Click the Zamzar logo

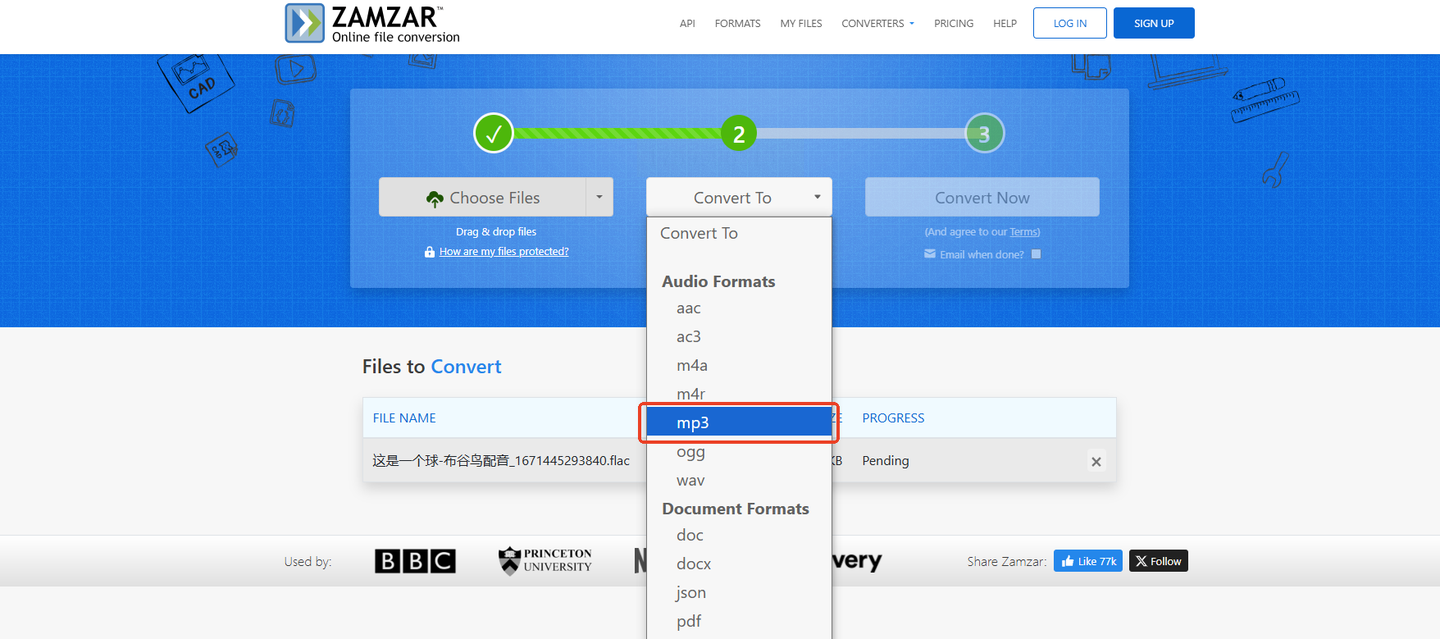click(x=372, y=23)
